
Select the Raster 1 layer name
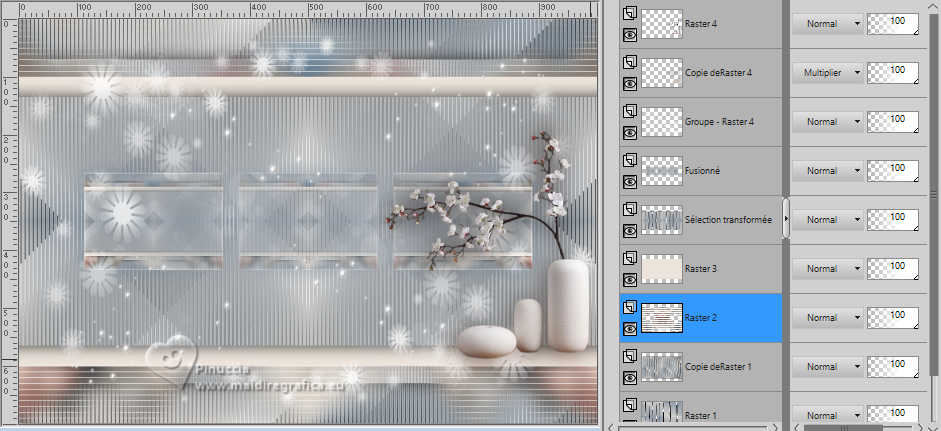(x=700, y=415)
